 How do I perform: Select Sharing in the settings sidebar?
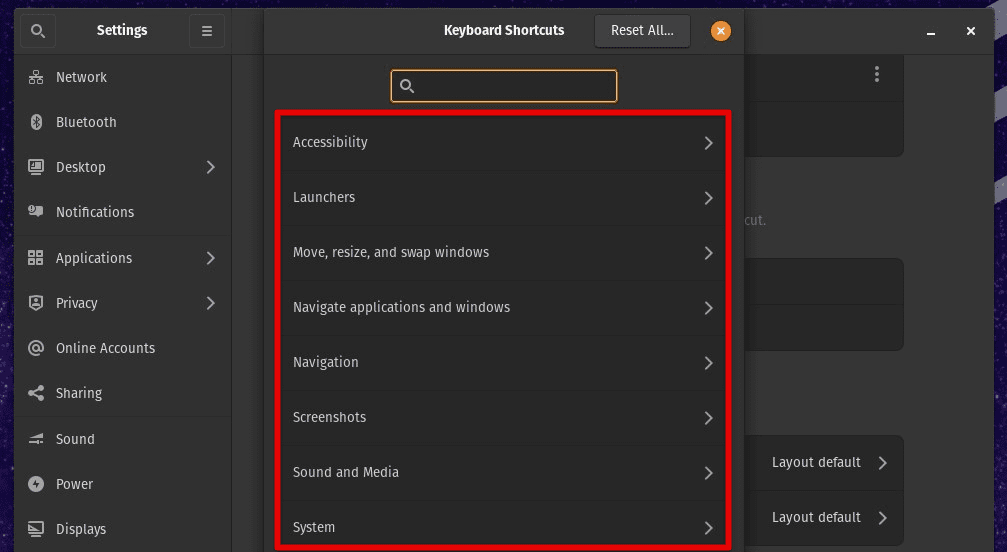[x=122, y=393]
